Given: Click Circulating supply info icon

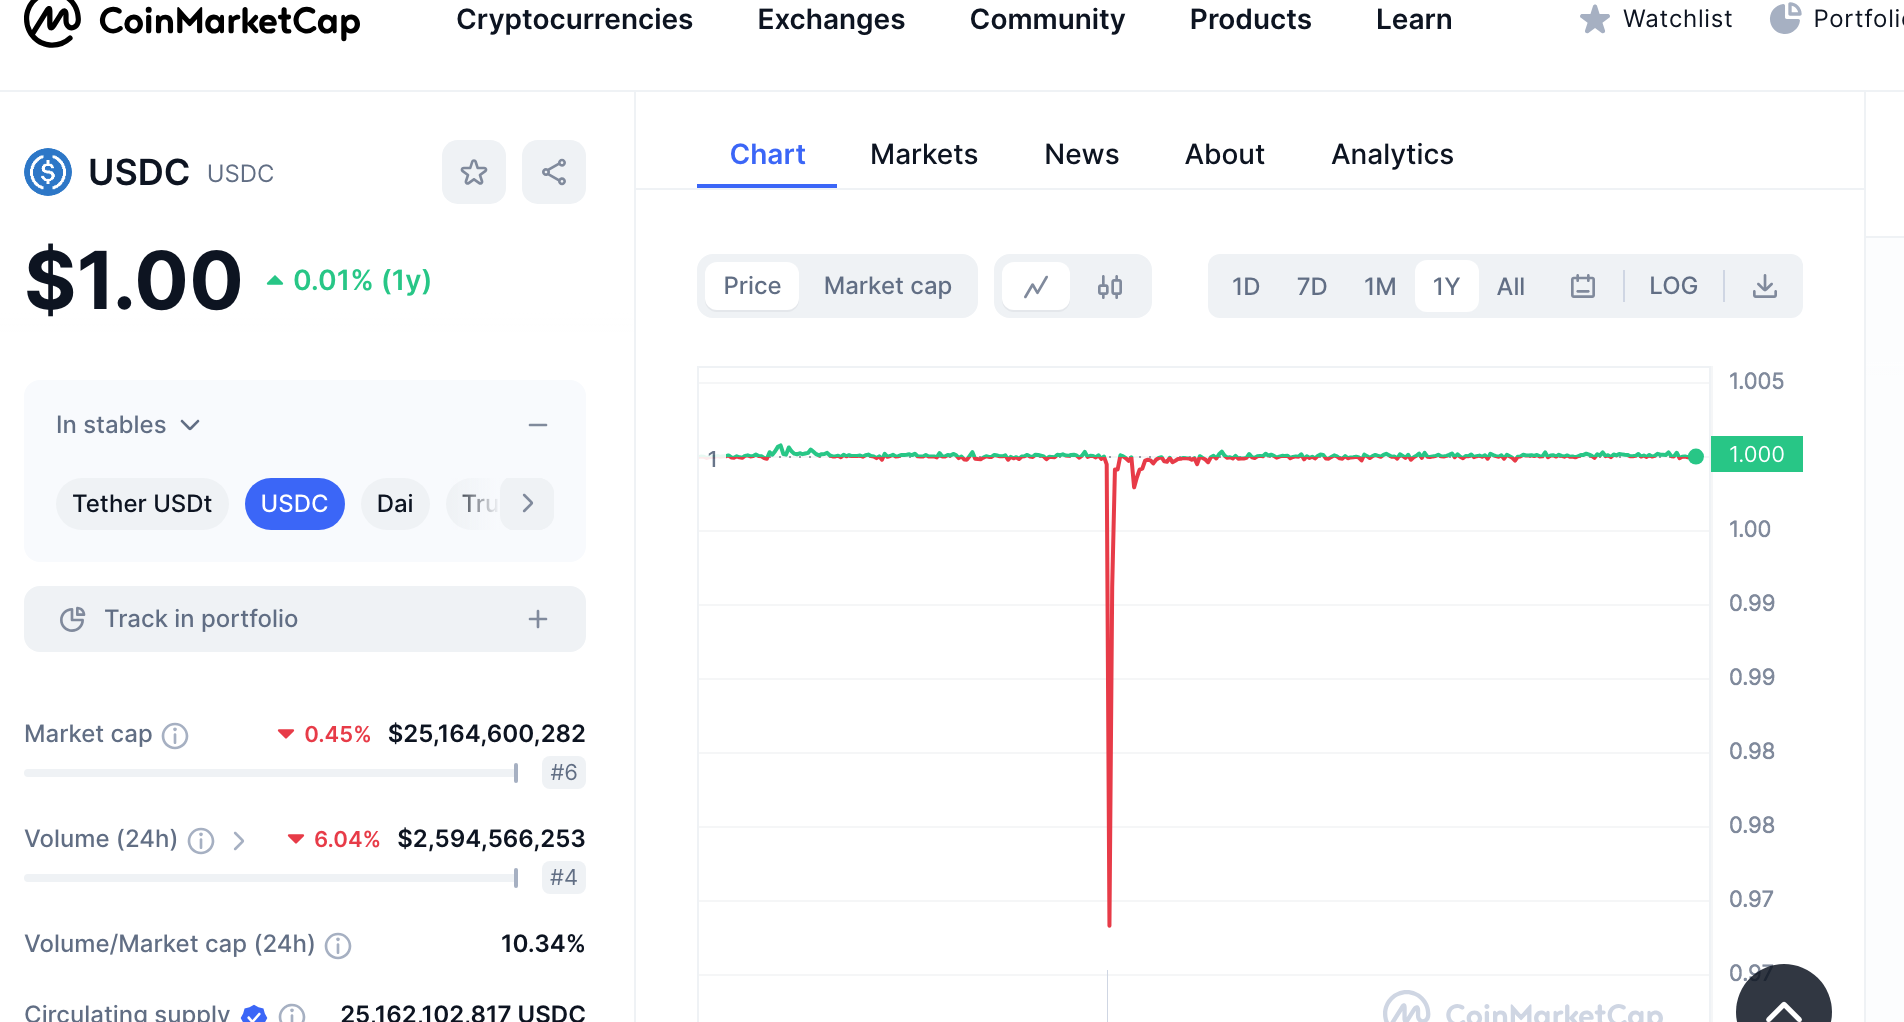Looking at the screenshot, I should pos(292,1014).
